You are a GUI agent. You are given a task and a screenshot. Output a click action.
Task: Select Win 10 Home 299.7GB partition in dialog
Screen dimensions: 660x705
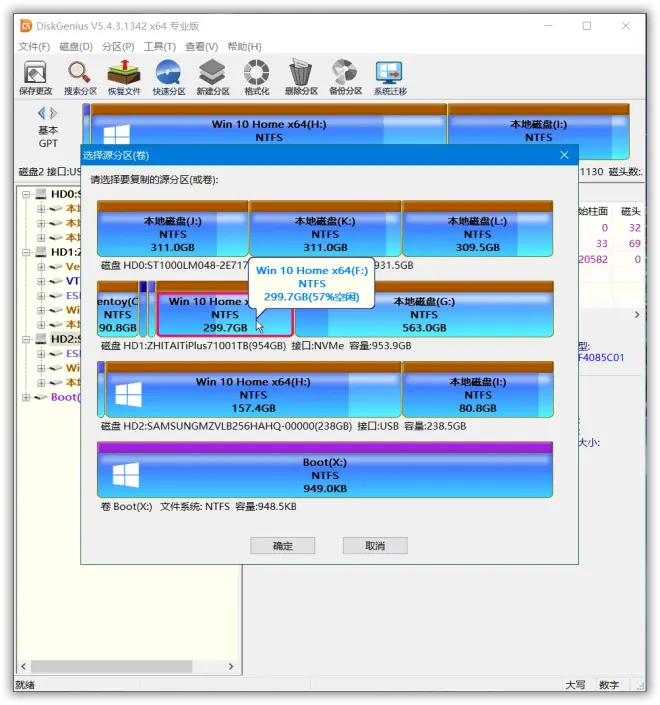(225, 314)
